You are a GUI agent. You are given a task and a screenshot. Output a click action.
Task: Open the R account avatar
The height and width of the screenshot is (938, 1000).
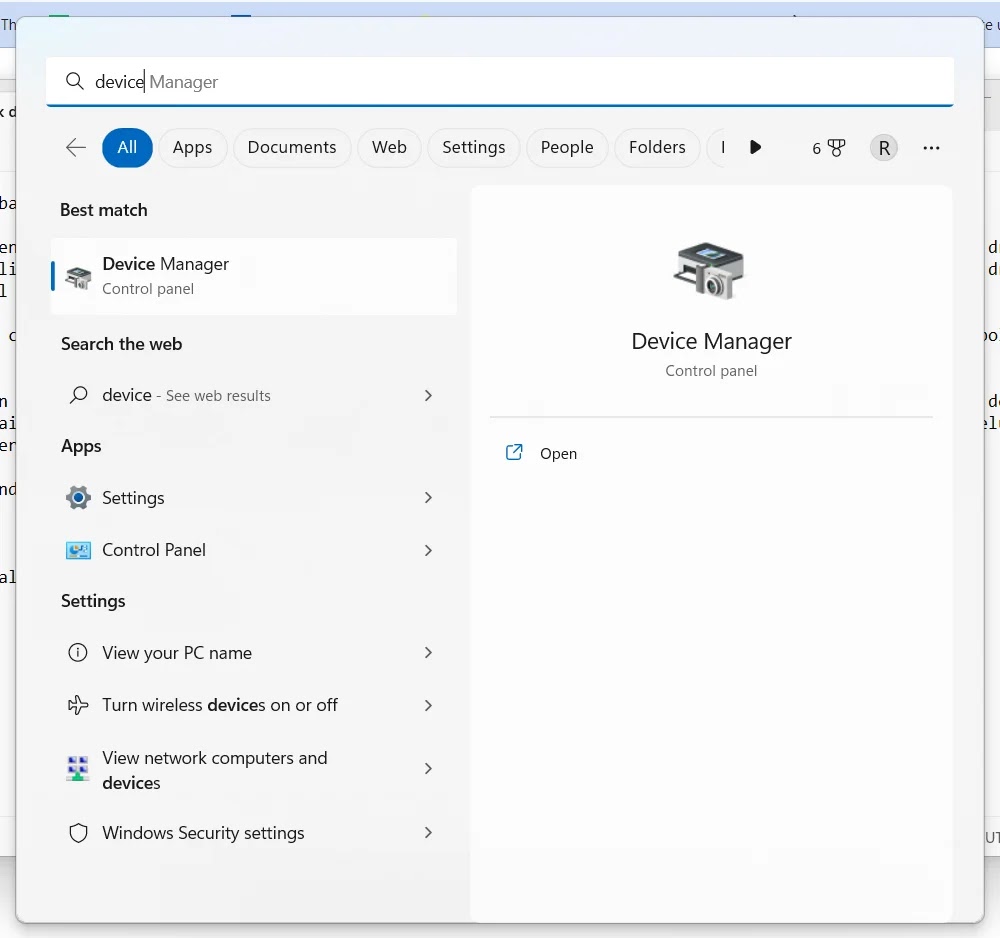(883, 148)
